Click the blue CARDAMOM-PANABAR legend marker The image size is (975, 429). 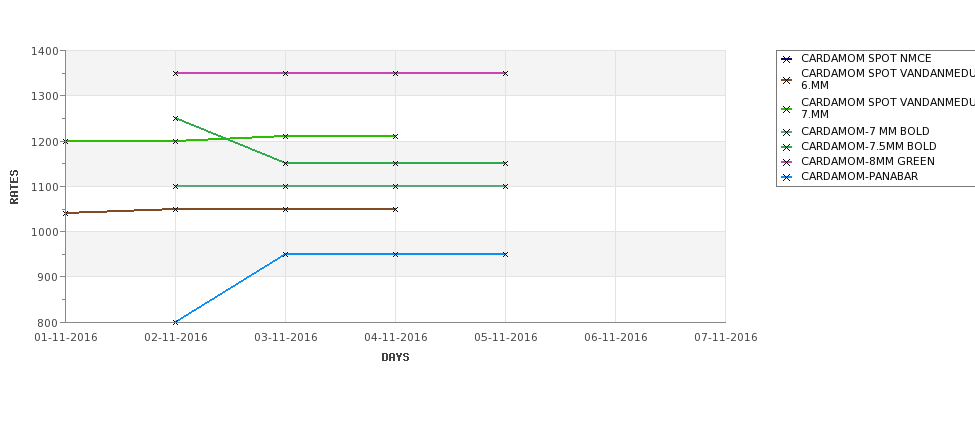[x=787, y=177]
